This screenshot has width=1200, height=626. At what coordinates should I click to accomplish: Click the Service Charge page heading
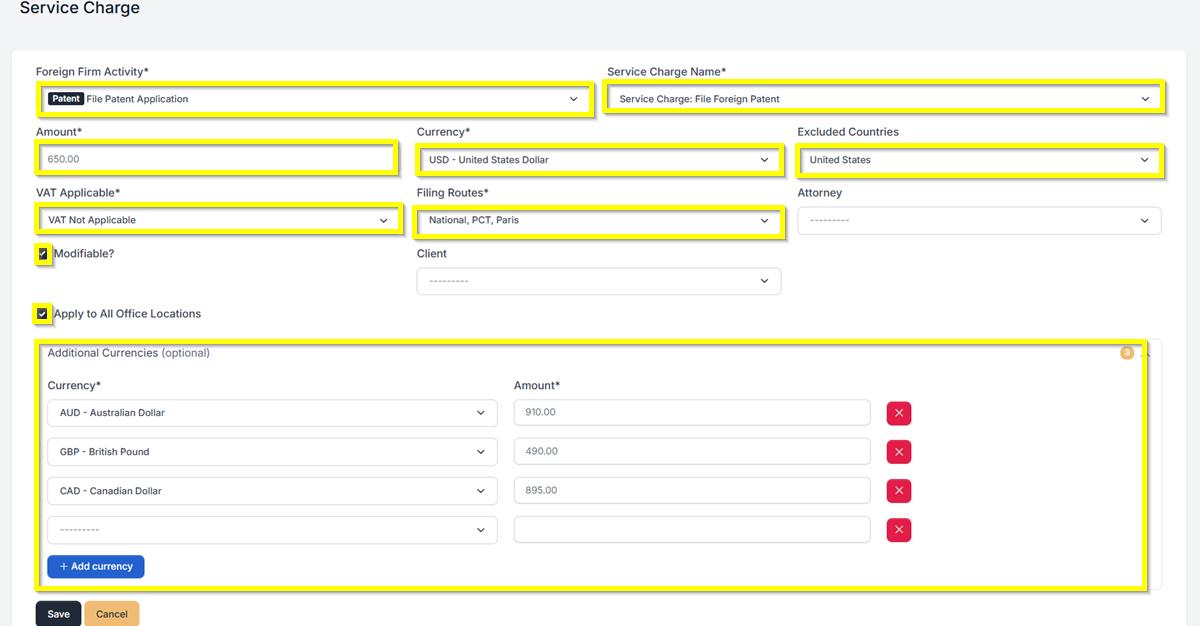pyautogui.click(x=80, y=9)
